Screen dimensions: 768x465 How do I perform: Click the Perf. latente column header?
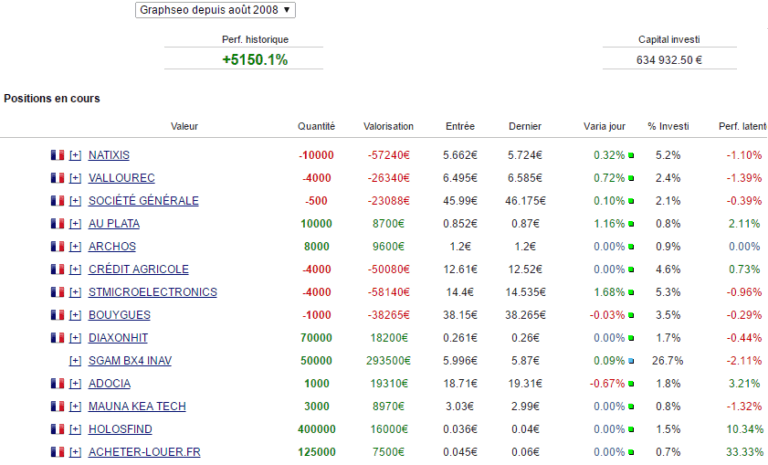click(x=742, y=127)
